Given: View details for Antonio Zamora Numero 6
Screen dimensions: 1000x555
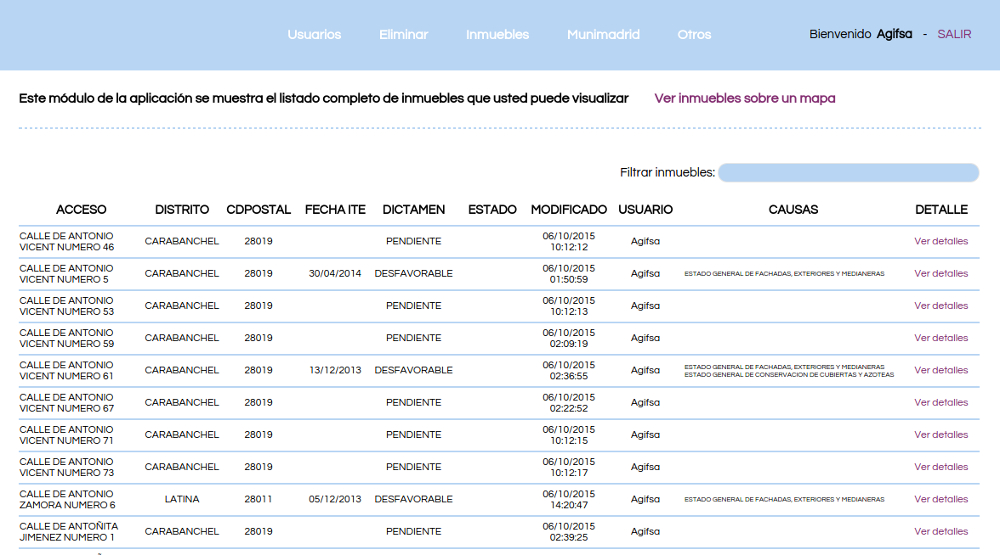Looking at the screenshot, I should click(941, 499).
